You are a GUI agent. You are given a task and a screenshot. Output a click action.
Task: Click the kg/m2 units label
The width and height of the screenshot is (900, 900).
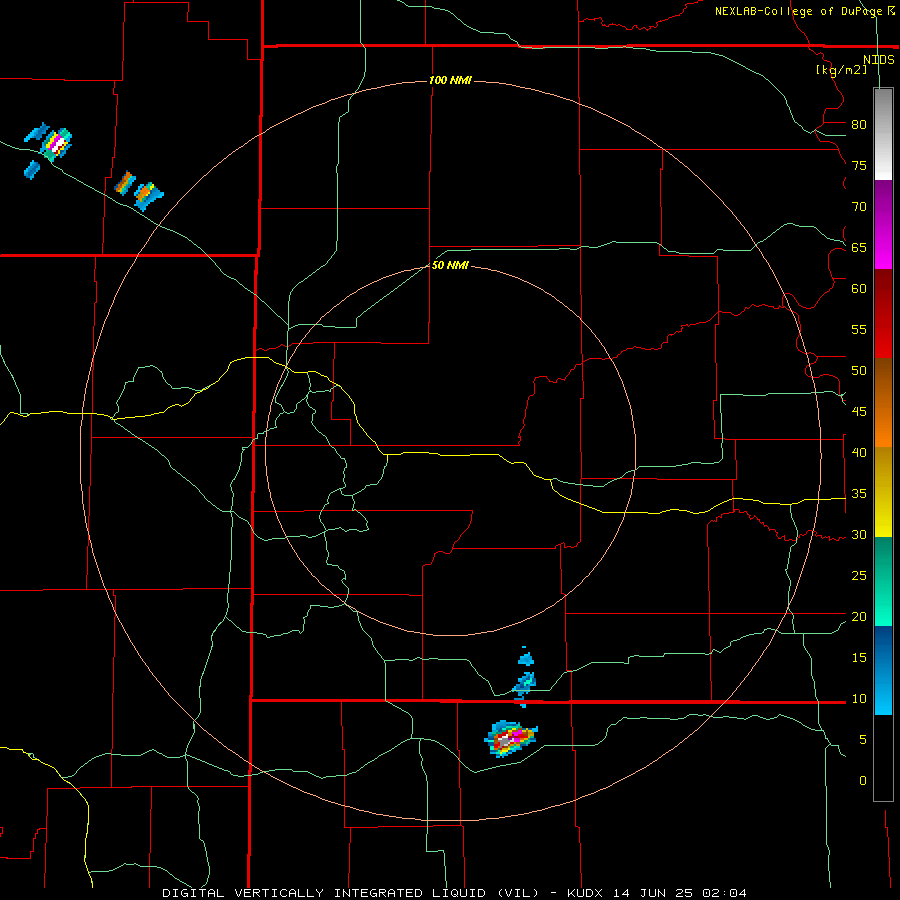842,70
